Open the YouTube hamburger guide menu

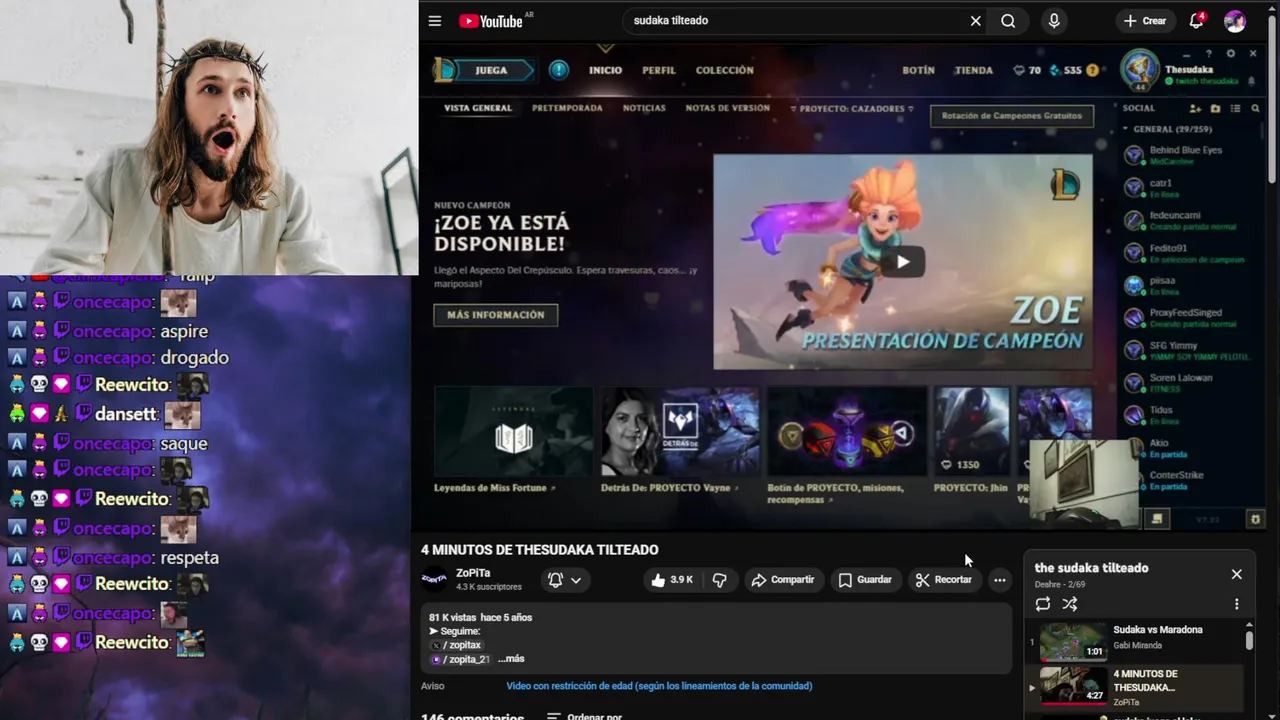click(435, 21)
